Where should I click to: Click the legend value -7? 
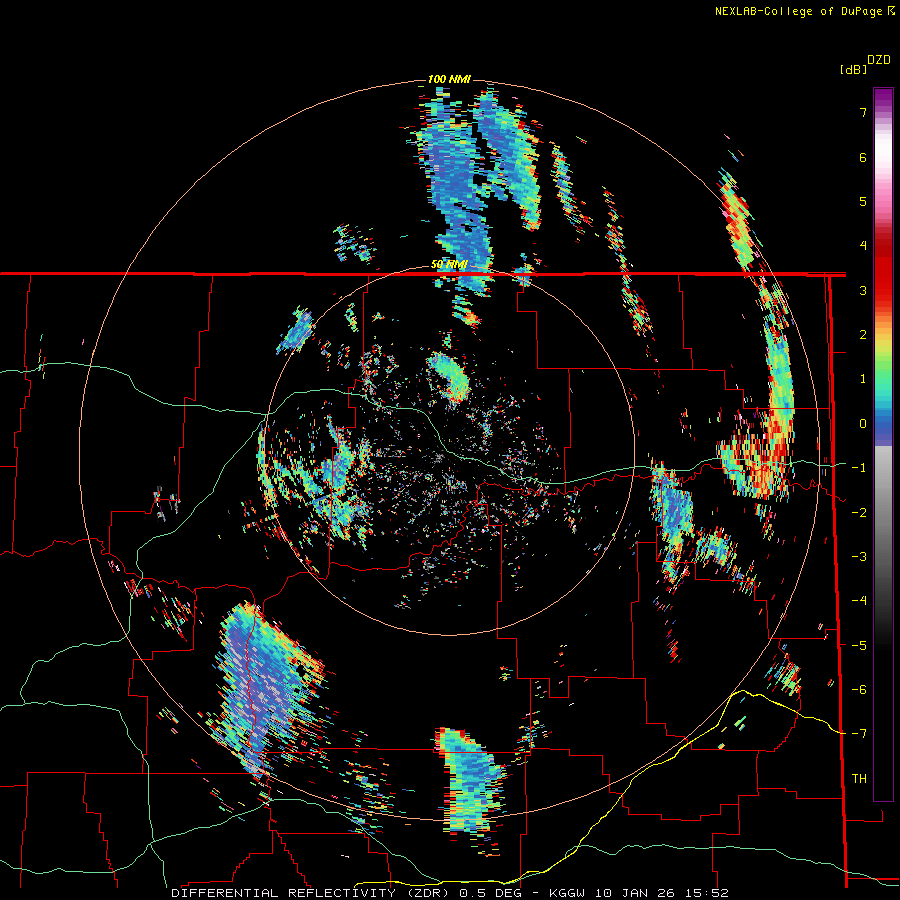[859, 734]
